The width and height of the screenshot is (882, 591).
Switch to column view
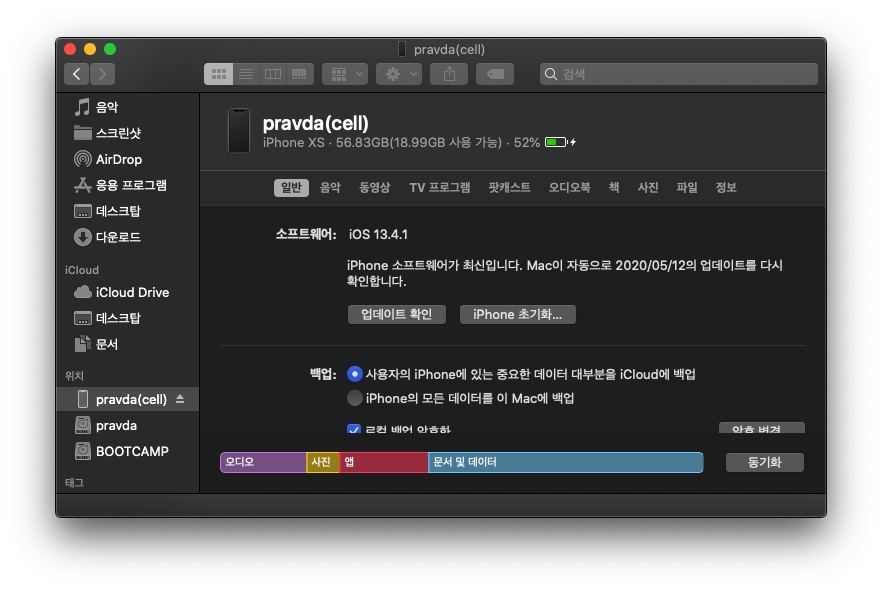(x=273, y=74)
